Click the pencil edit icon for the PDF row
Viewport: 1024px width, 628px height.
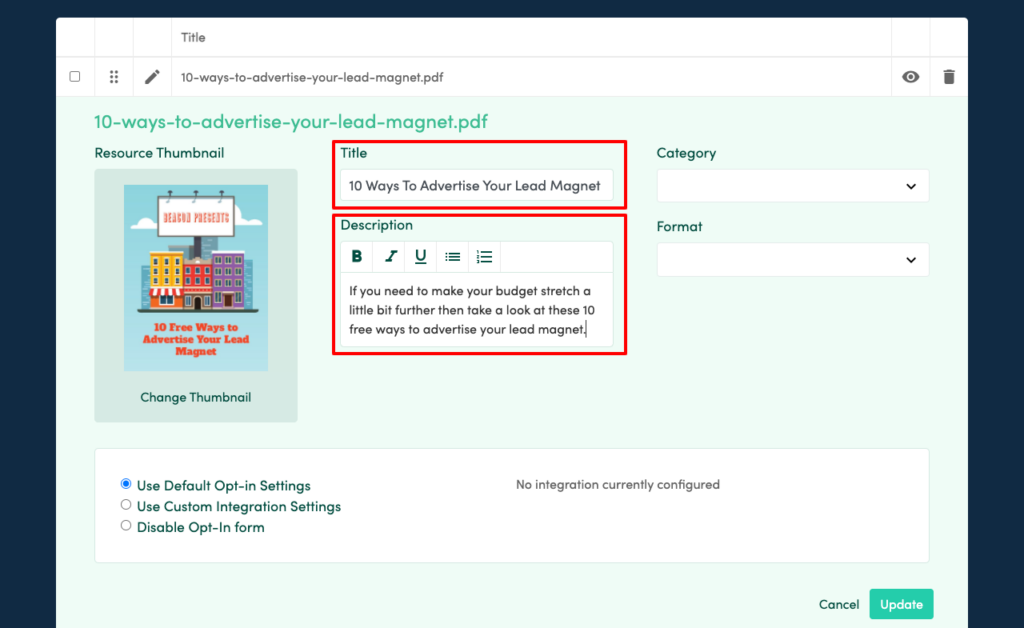tap(152, 77)
